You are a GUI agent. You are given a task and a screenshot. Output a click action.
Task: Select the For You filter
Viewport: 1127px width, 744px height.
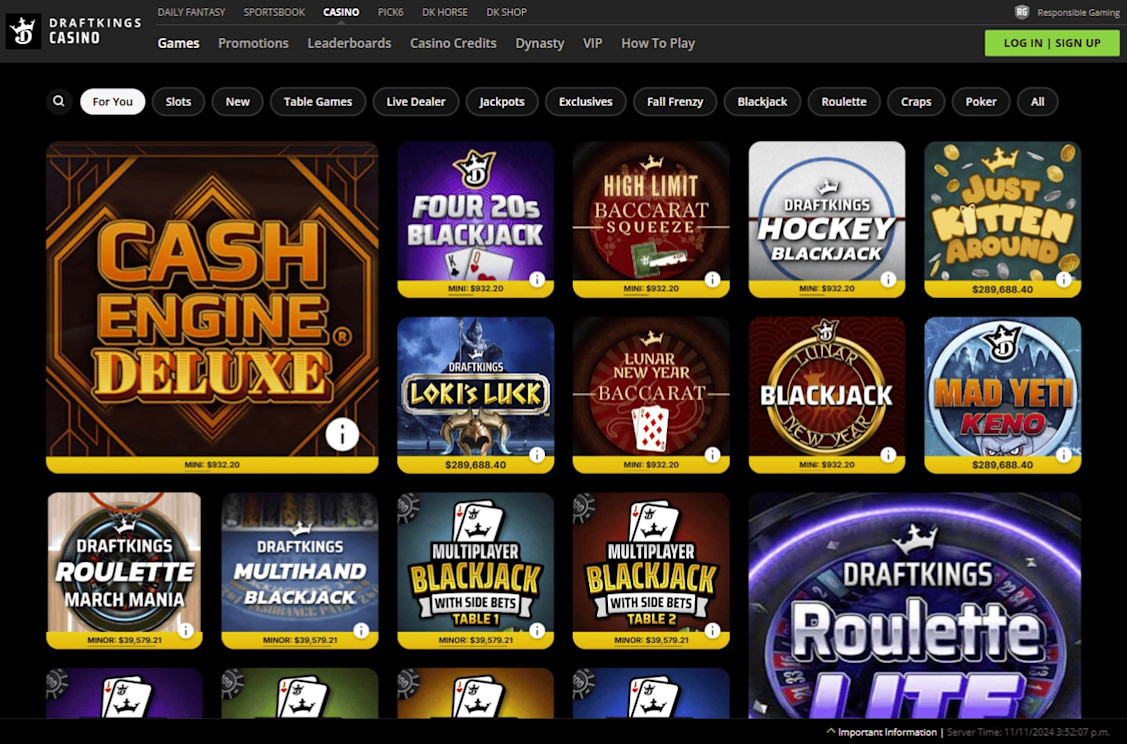pyautogui.click(x=113, y=101)
